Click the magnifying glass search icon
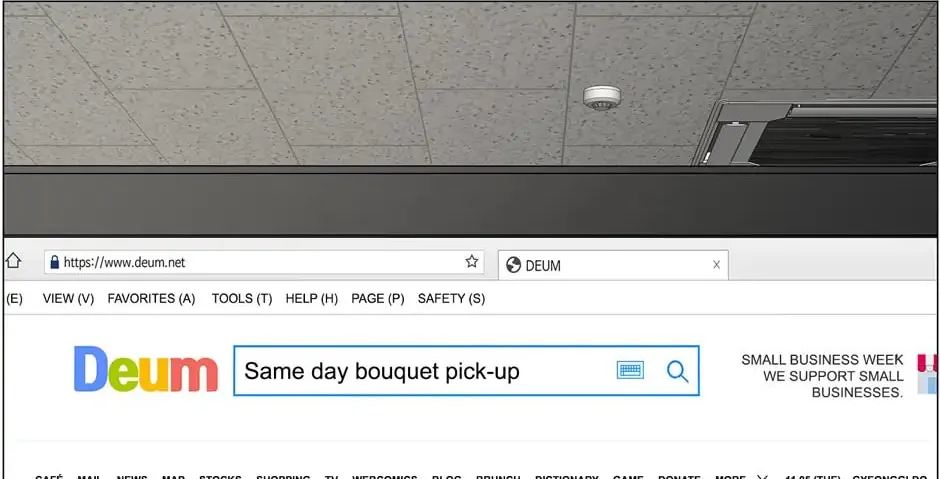 click(x=677, y=371)
